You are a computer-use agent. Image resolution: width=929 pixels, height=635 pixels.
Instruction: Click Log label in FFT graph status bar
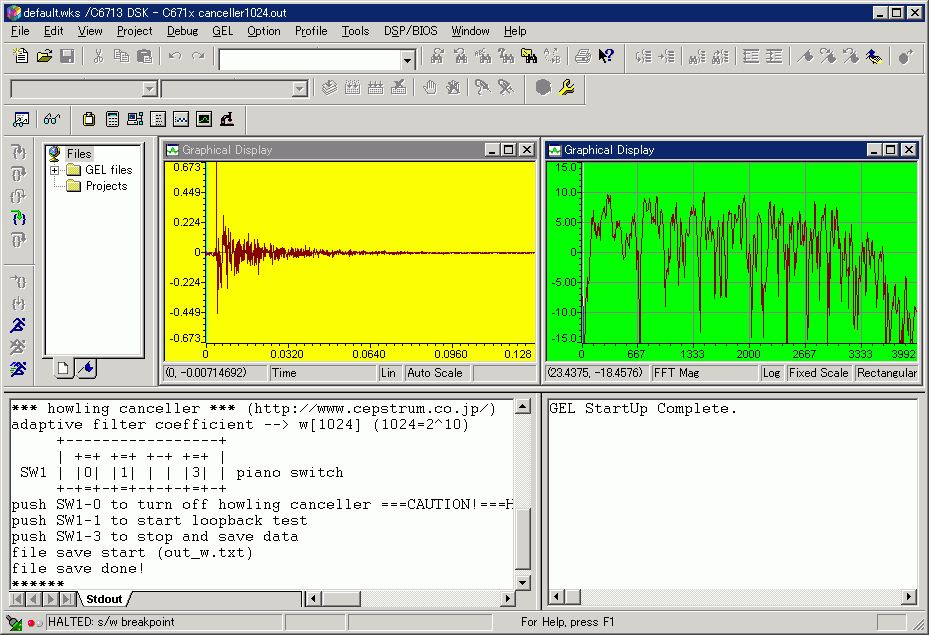771,373
